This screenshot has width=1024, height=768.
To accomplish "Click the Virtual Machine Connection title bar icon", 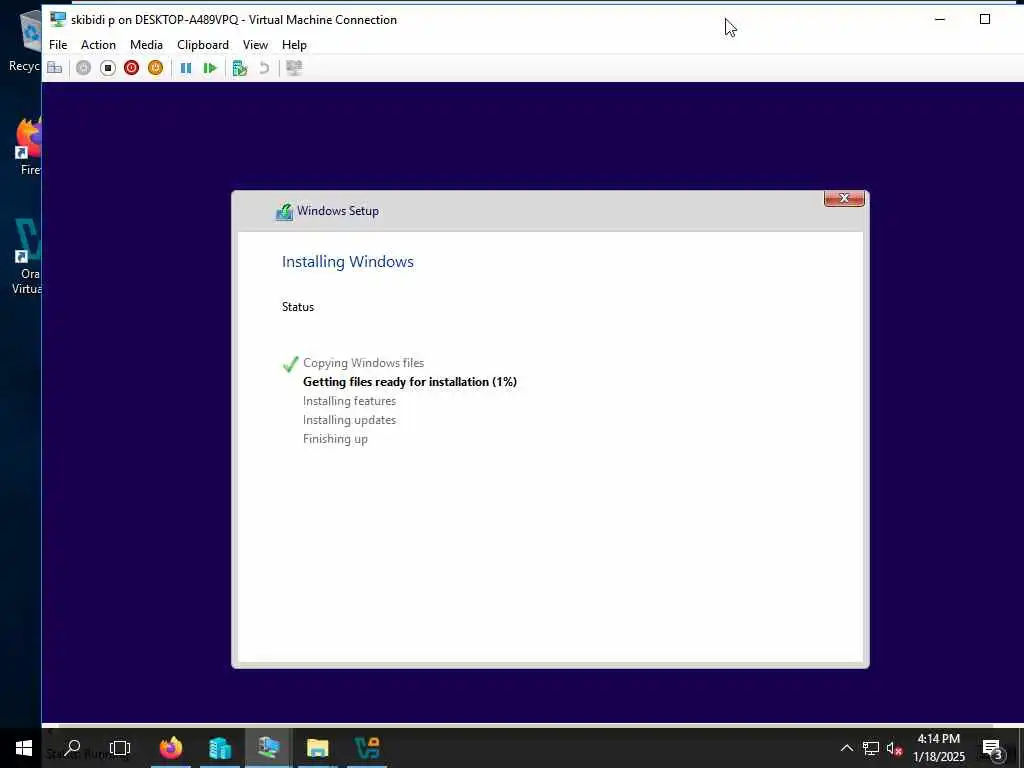I will (x=58, y=20).
